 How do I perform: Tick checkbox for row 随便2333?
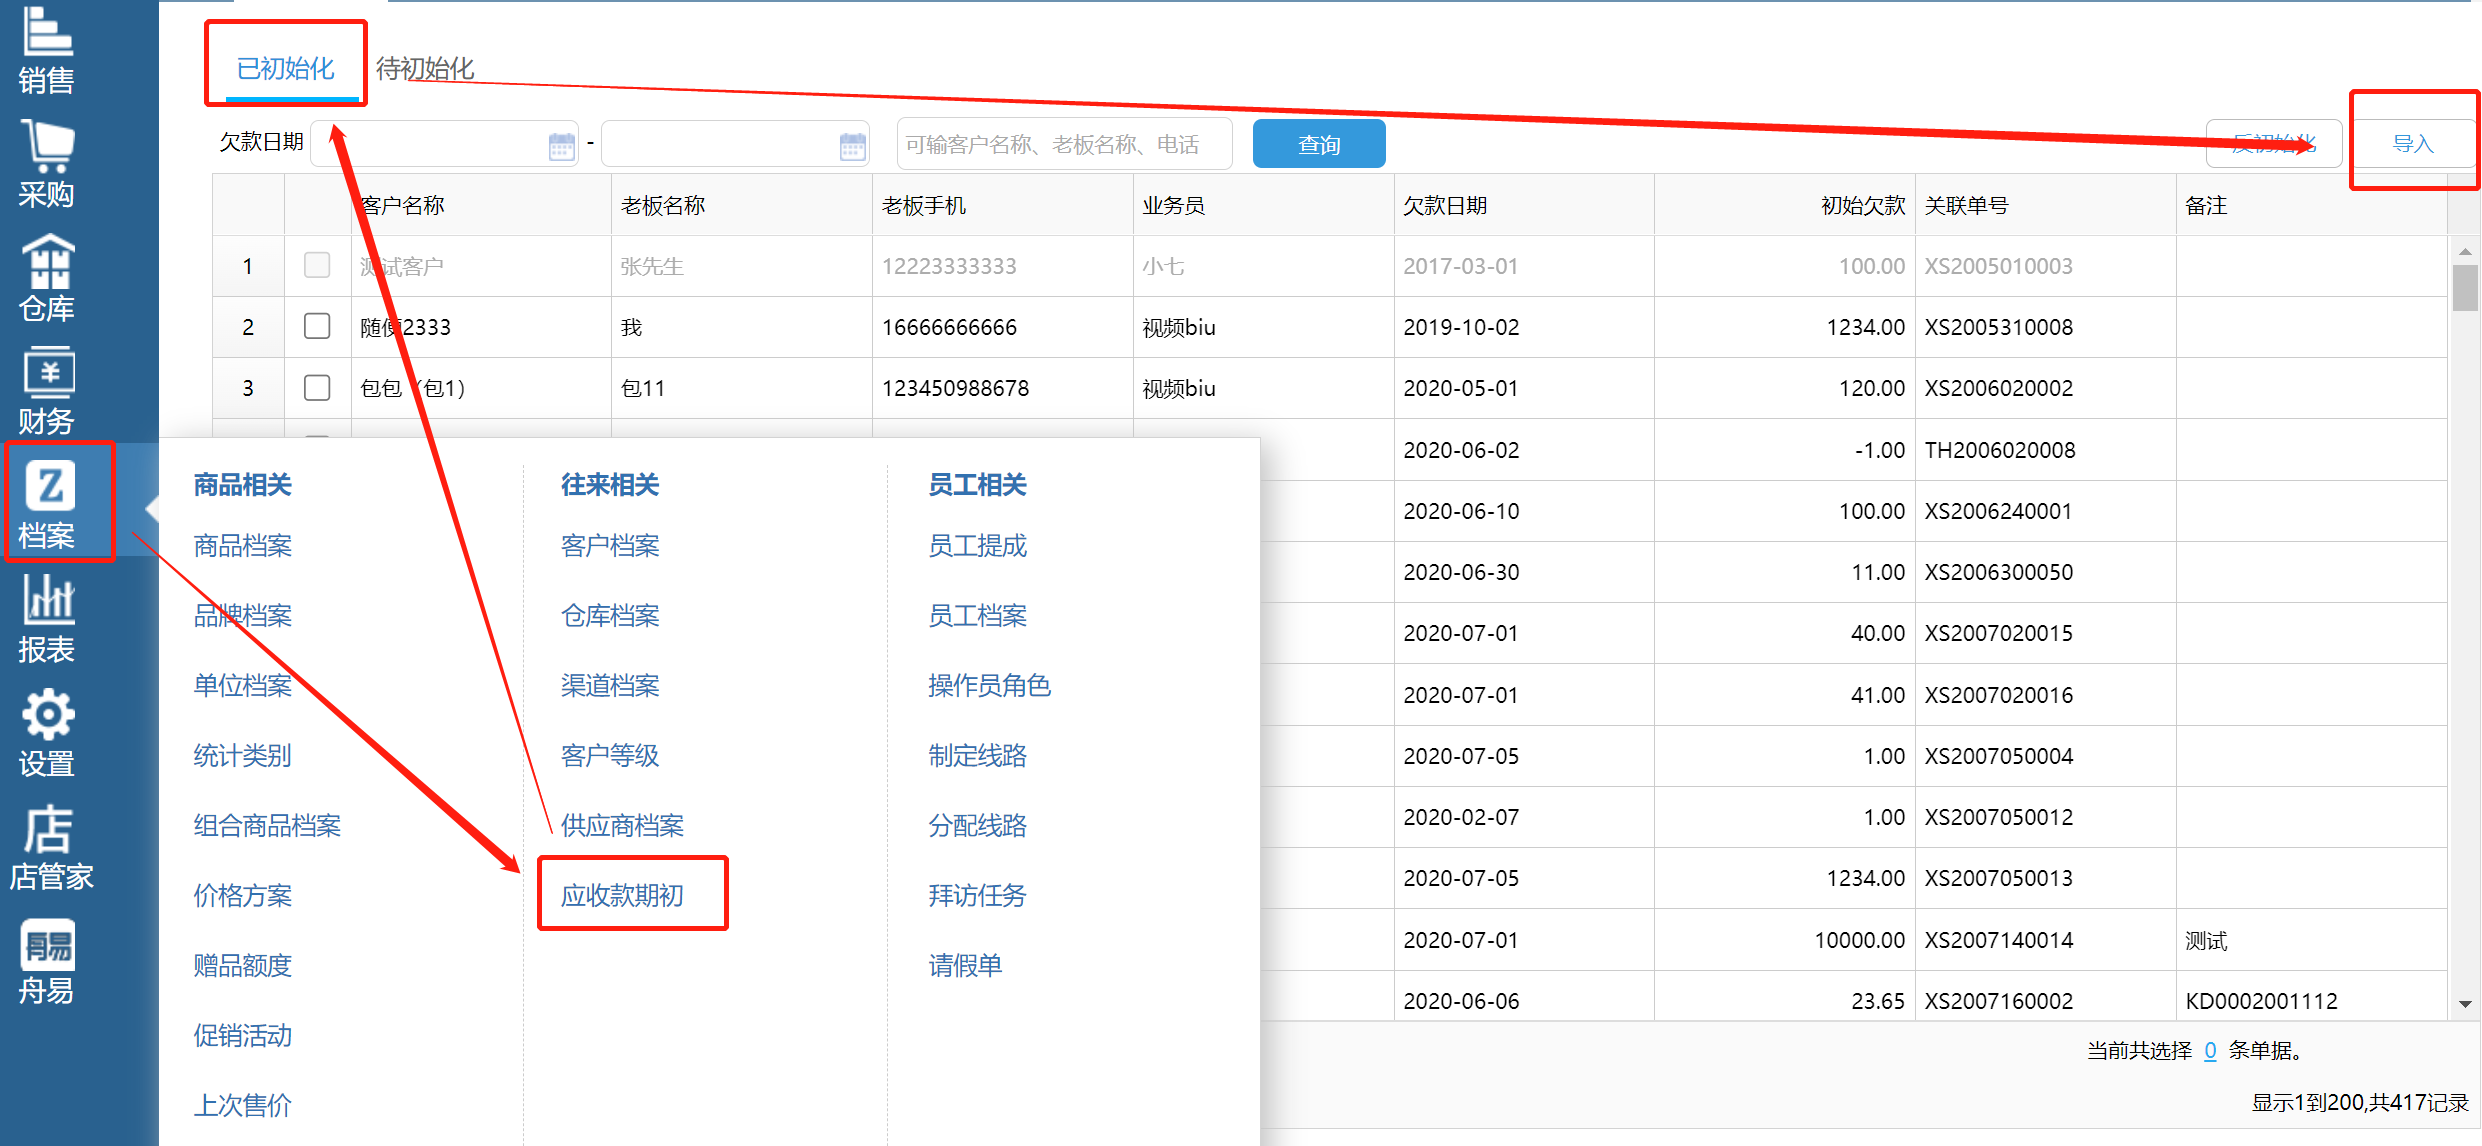click(317, 326)
